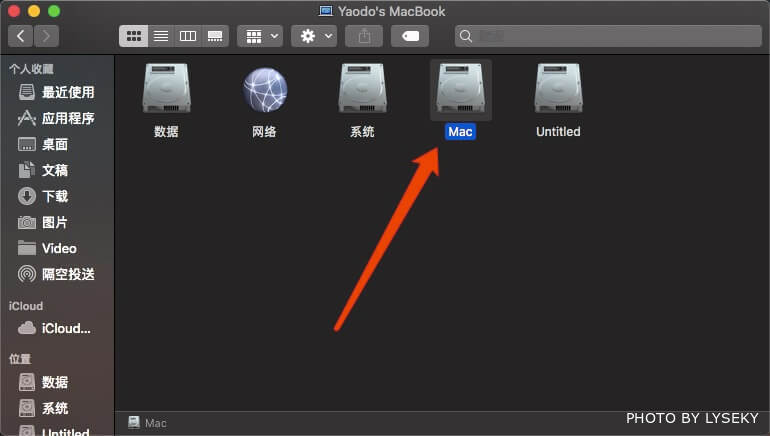Open iCloud Drive in the sidebar
This screenshot has width=770, height=436.
point(57,328)
